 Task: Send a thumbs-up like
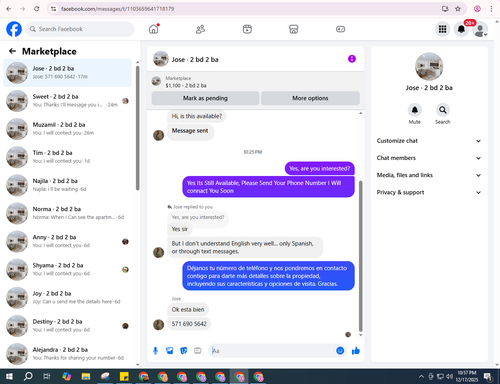[x=356, y=351]
